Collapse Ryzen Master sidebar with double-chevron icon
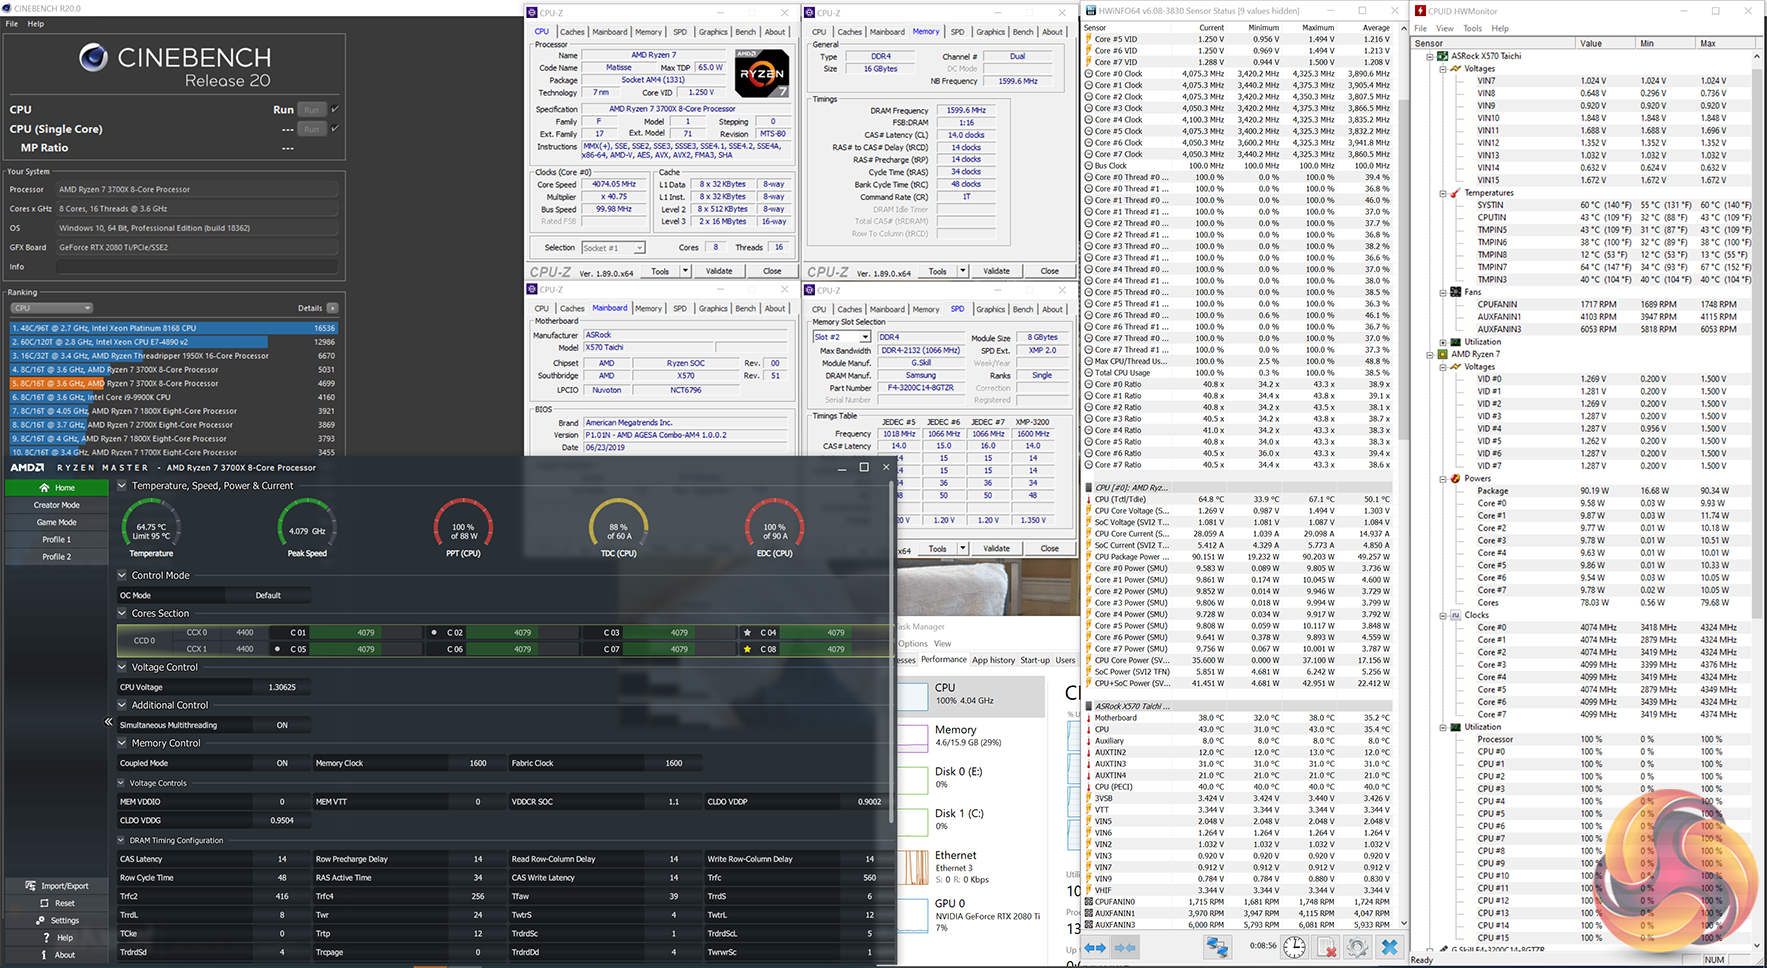This screenshot has height=968, width=1767. [x=108, y=721]
